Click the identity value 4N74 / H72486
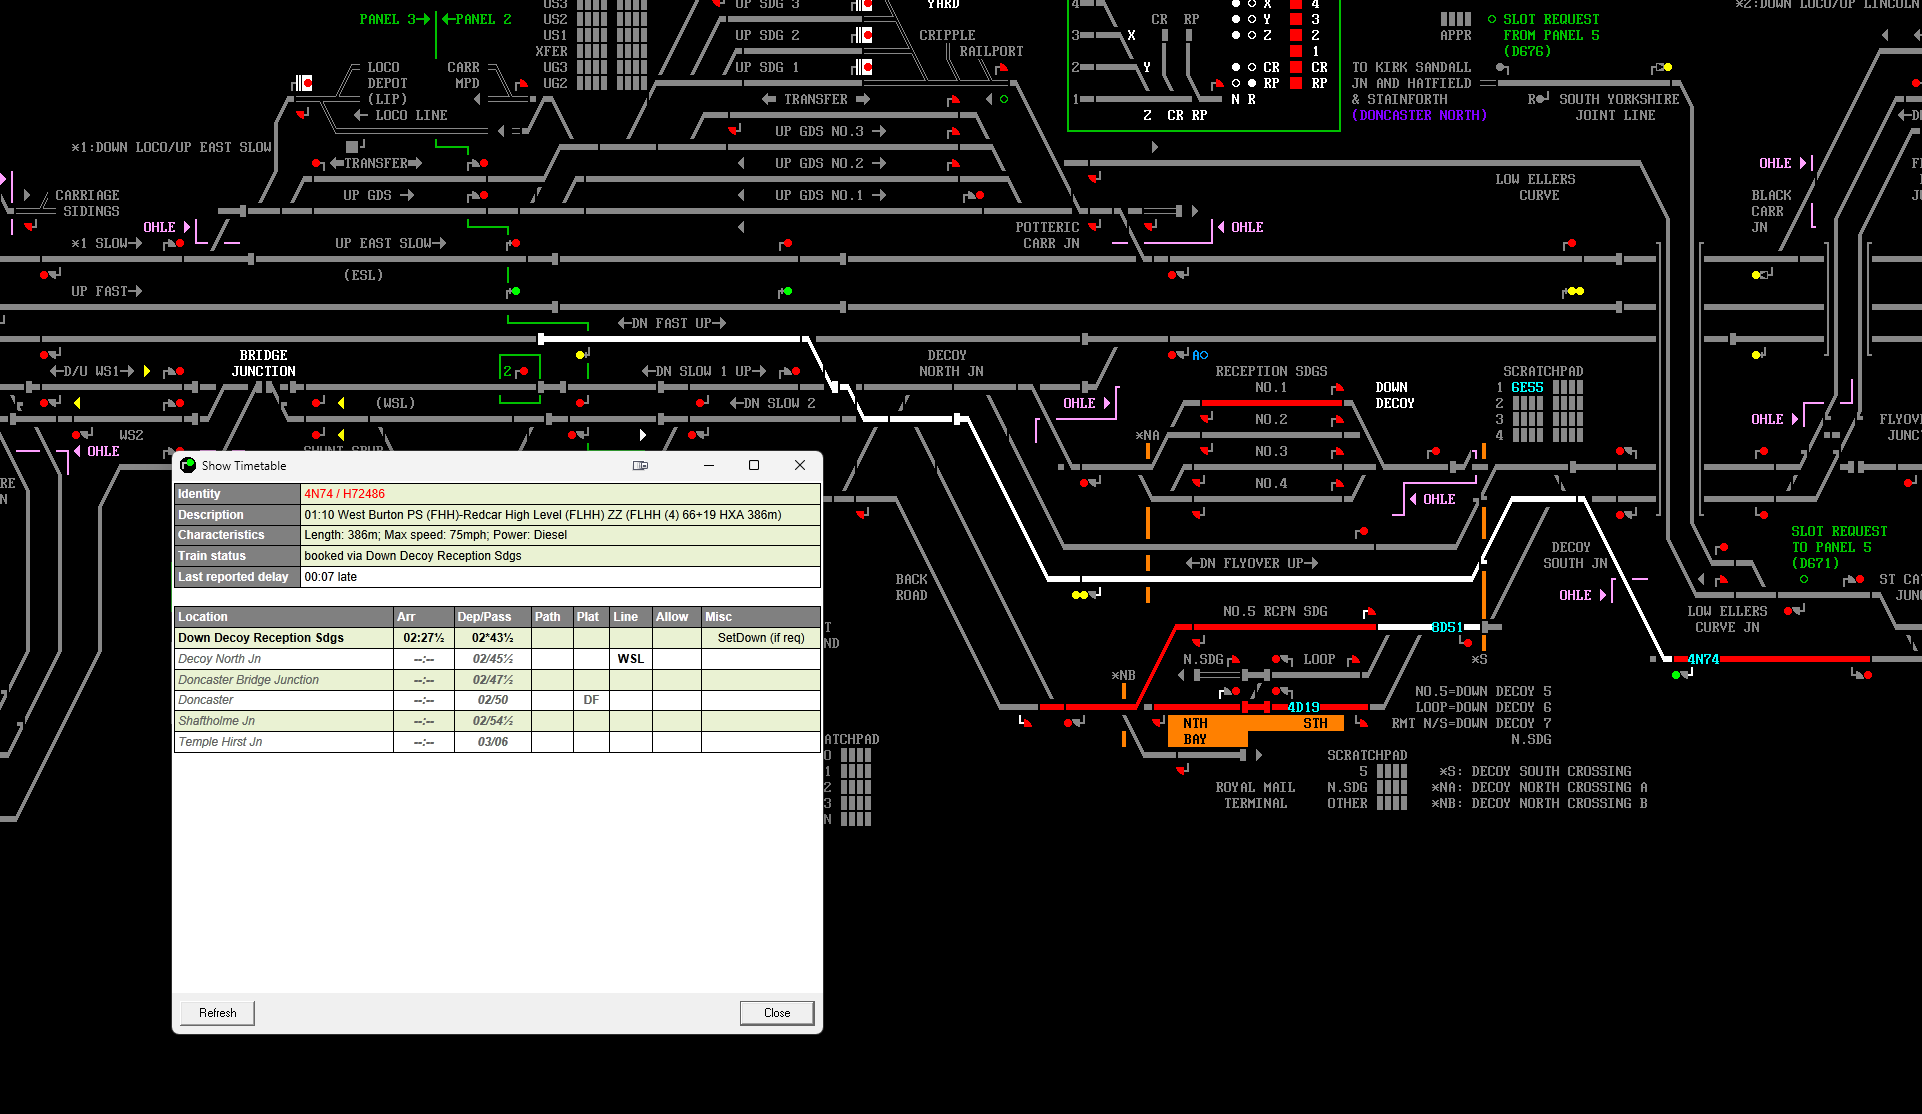This screenshot has height=1114, width=1922. pos(345,494)
